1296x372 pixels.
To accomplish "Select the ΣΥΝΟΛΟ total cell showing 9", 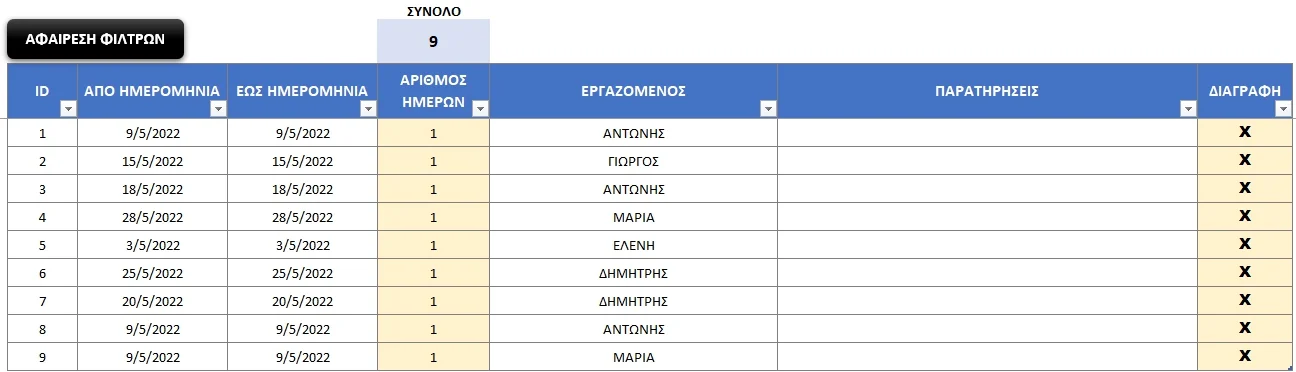I will [433, 42].
